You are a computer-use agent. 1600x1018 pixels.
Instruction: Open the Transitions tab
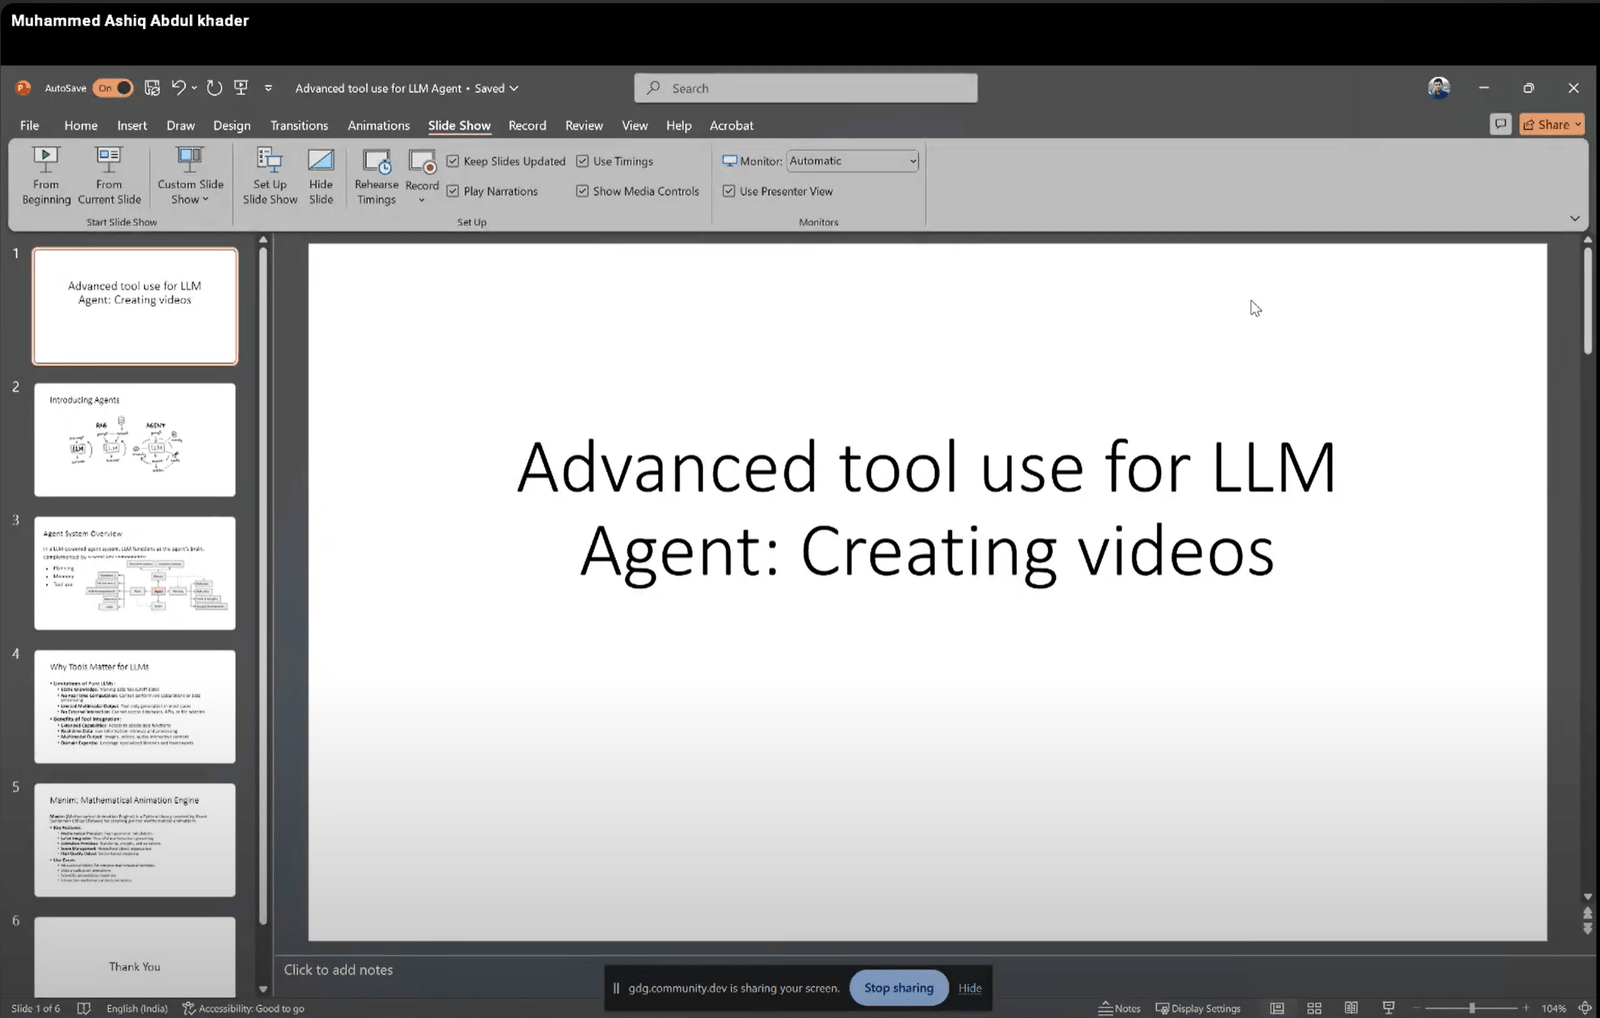click(299, 125)
